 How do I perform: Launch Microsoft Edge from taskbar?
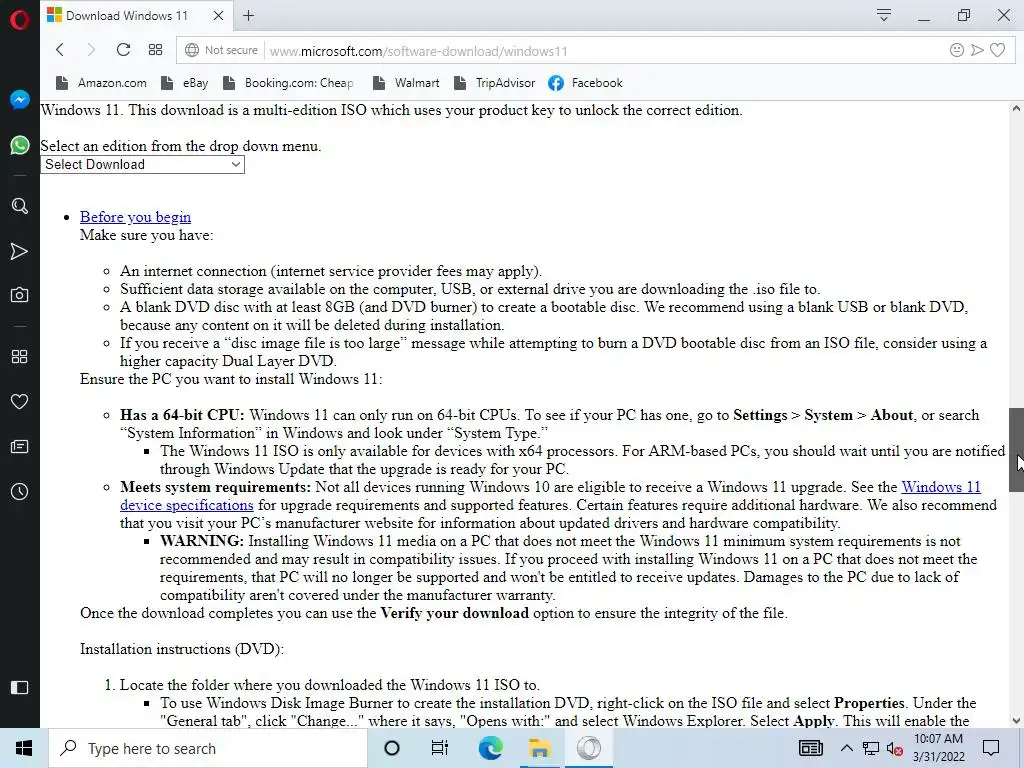490,748
